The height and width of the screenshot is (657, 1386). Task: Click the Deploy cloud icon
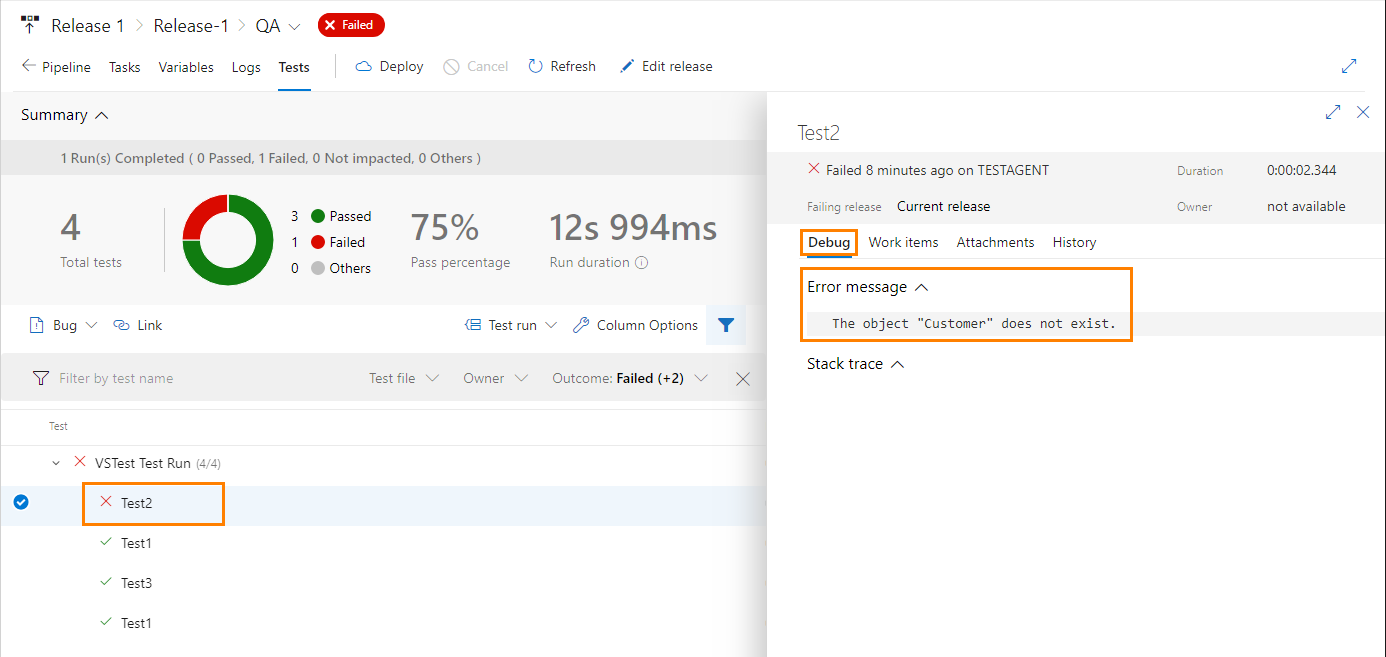pyautogui.click(x=362, y=66)
